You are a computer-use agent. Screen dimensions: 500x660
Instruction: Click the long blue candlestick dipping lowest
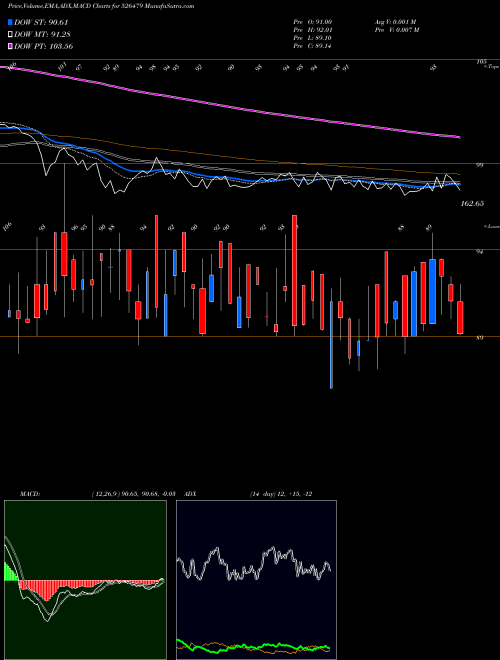(331, 344)
